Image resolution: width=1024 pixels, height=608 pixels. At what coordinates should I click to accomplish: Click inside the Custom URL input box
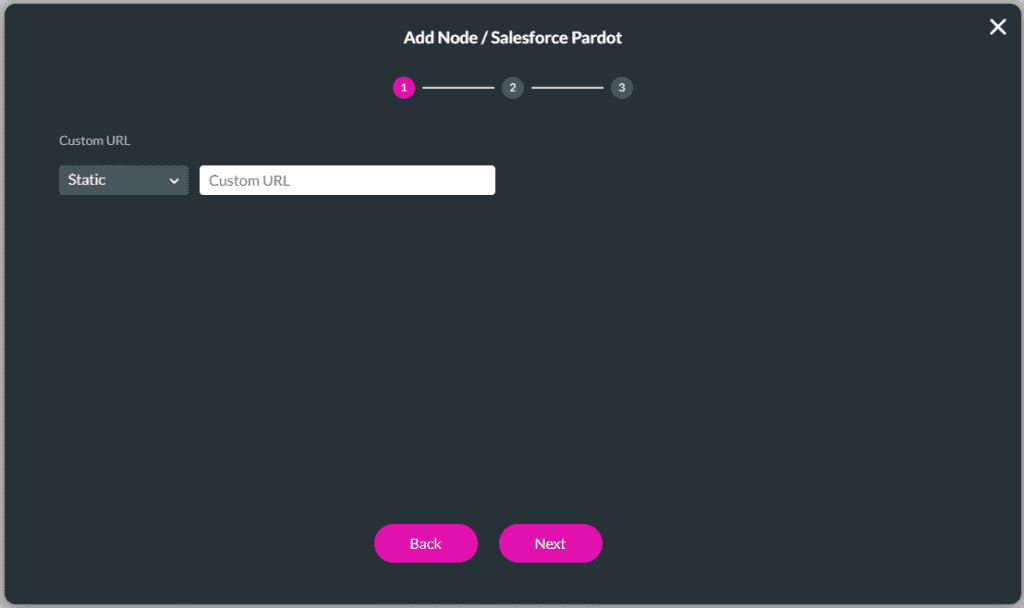pyautogui.click(x=347, y=180)
